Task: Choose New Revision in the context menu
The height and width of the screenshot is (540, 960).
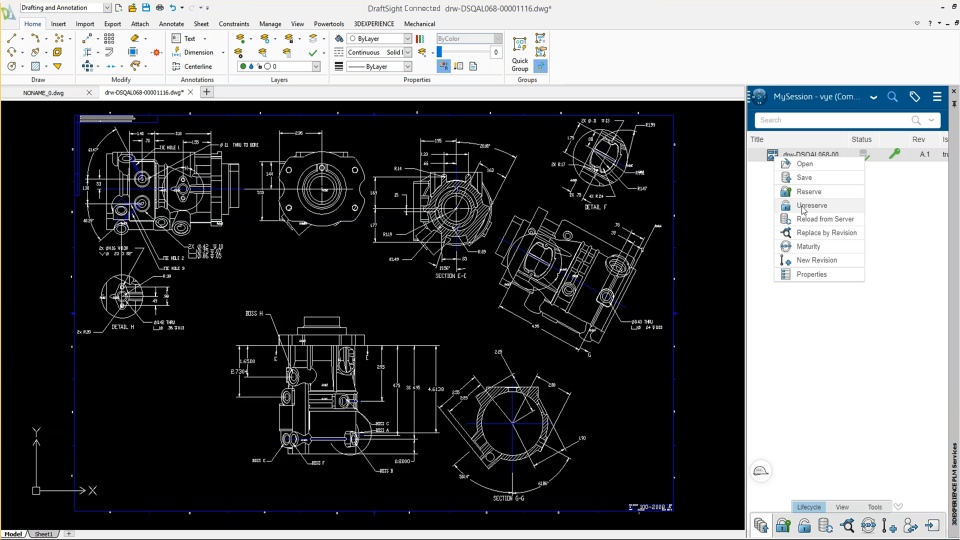Action: [x=819, y=260]
